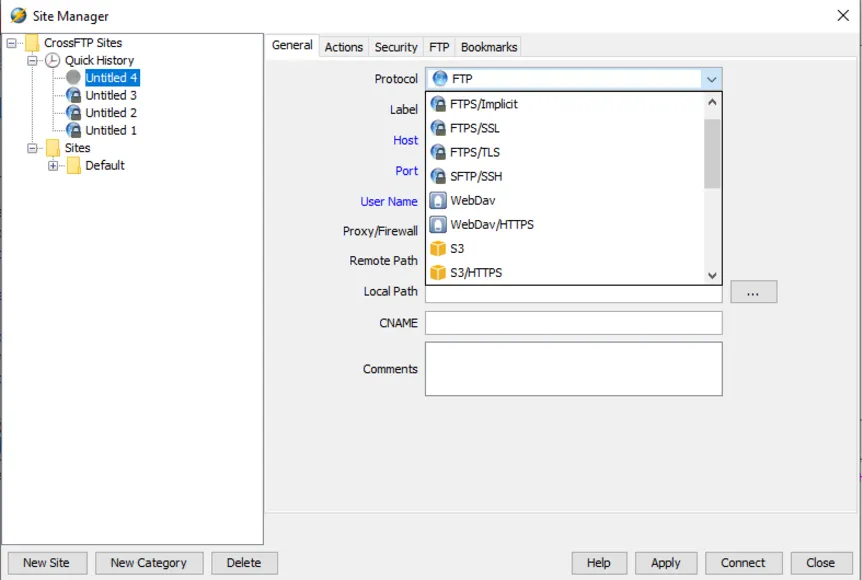
Task: Click the S3/HTTPS orange box icon
Action: click(438, 273)
